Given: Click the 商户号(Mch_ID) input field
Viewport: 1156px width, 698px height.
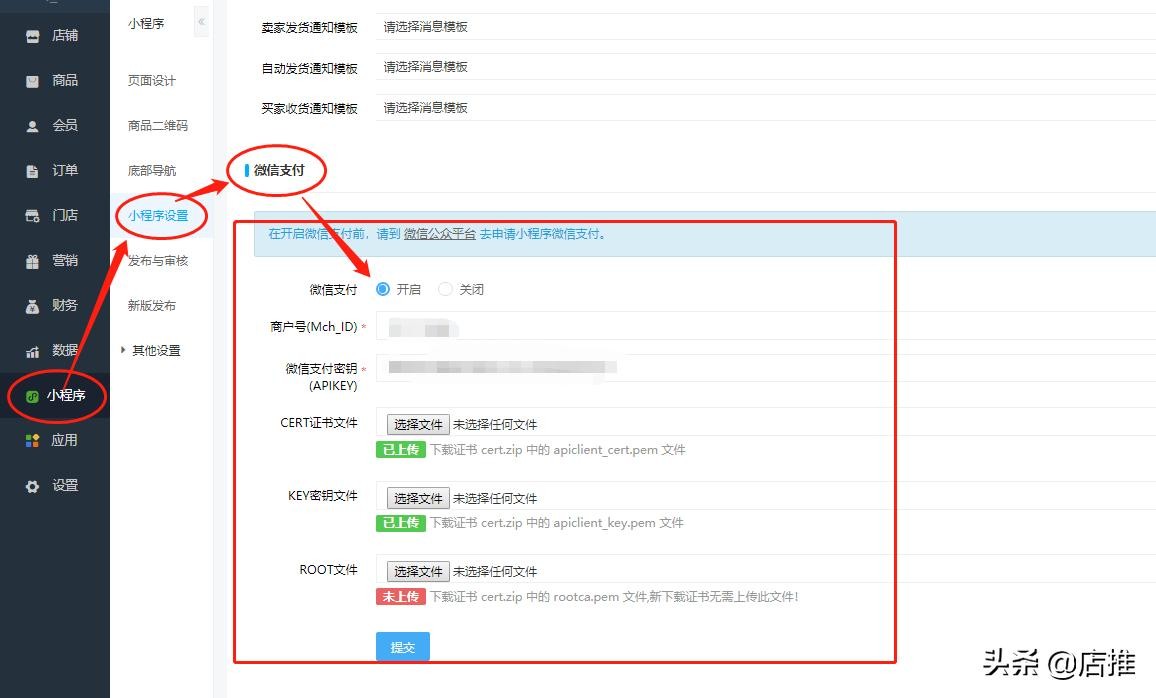Looking at the screenshot, I should coord(760,326).
